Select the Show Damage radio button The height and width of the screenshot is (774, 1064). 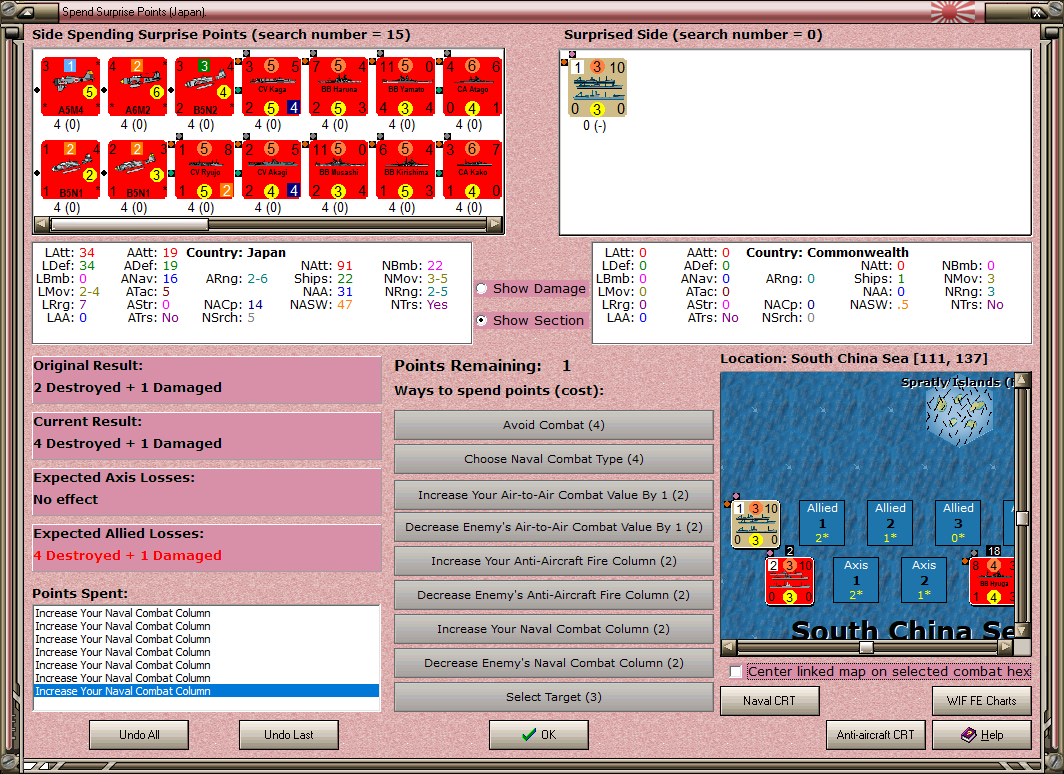coord(482,288)
